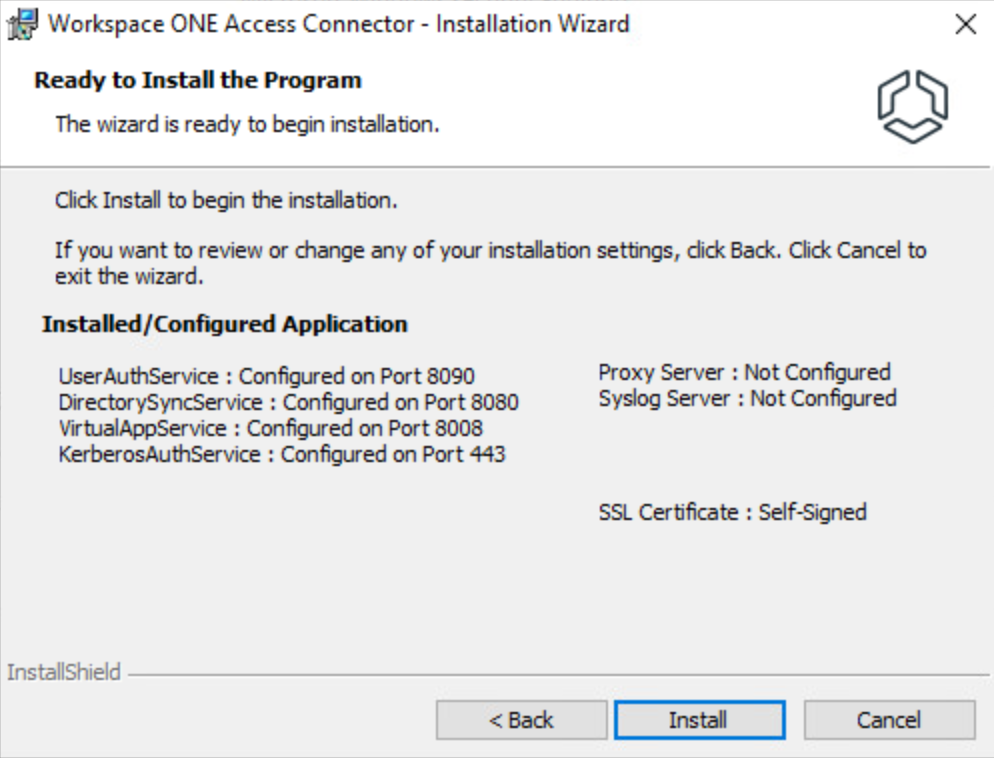Click the Syslog Server Not Configured text

(747, 398)
